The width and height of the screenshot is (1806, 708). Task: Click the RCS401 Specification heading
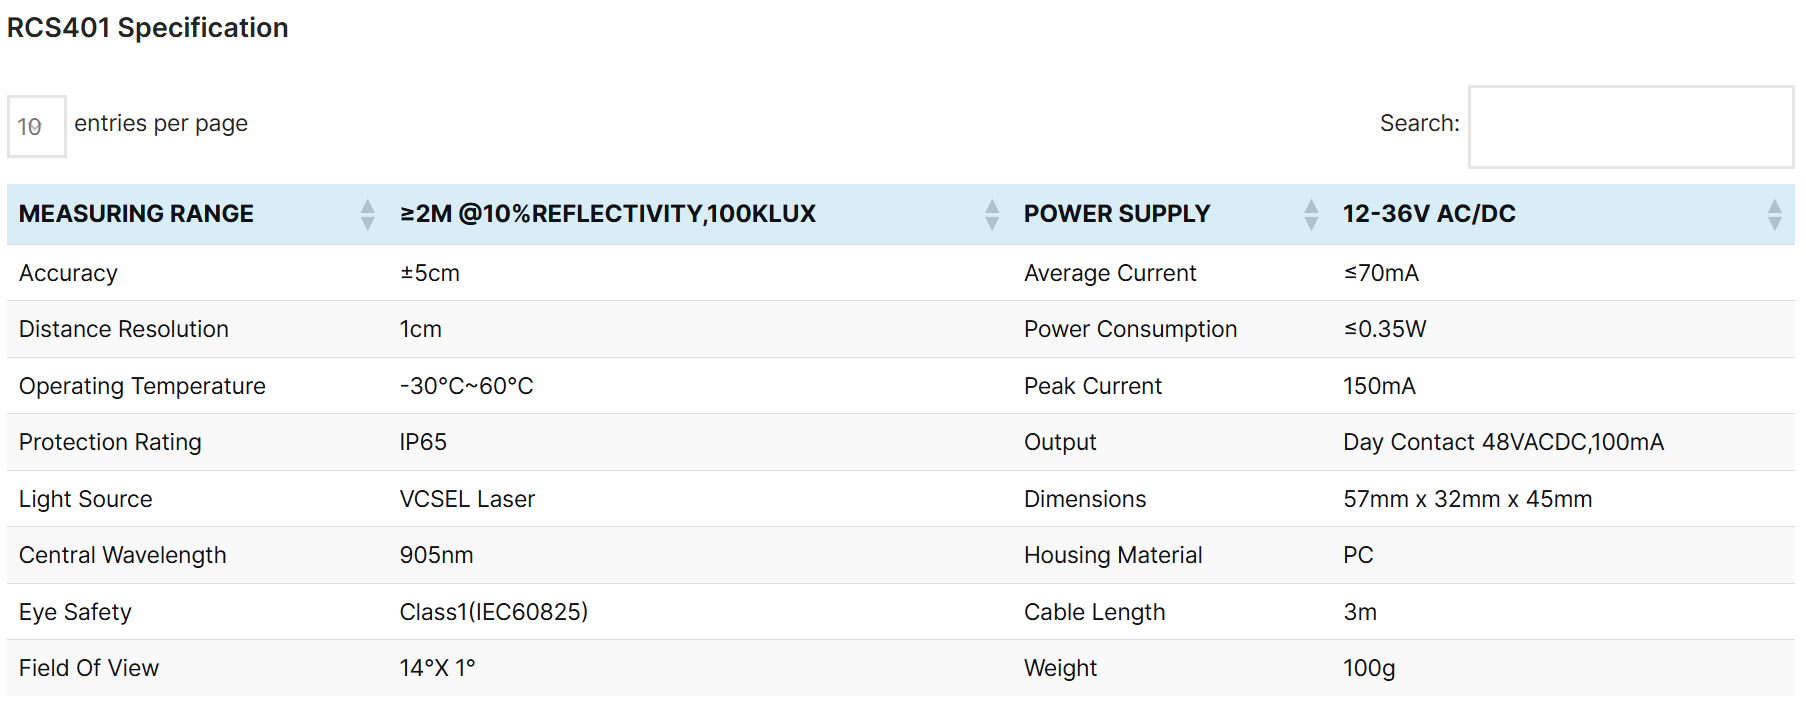click(x=148, y=28)
